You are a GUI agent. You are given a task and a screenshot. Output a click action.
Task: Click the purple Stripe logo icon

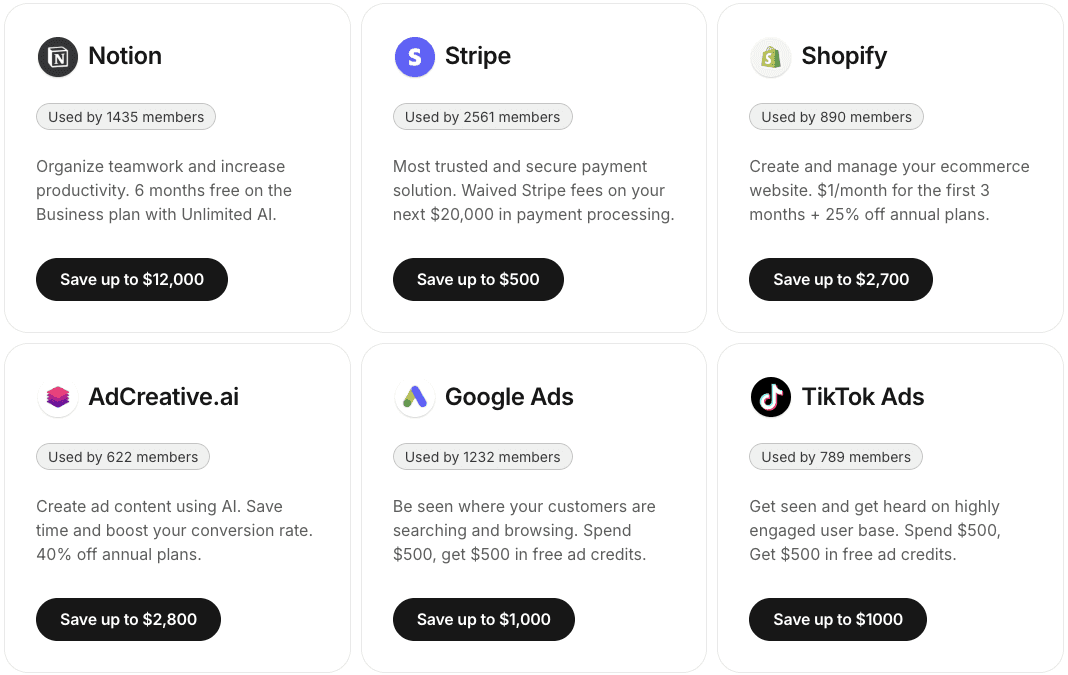click(414, 57)
